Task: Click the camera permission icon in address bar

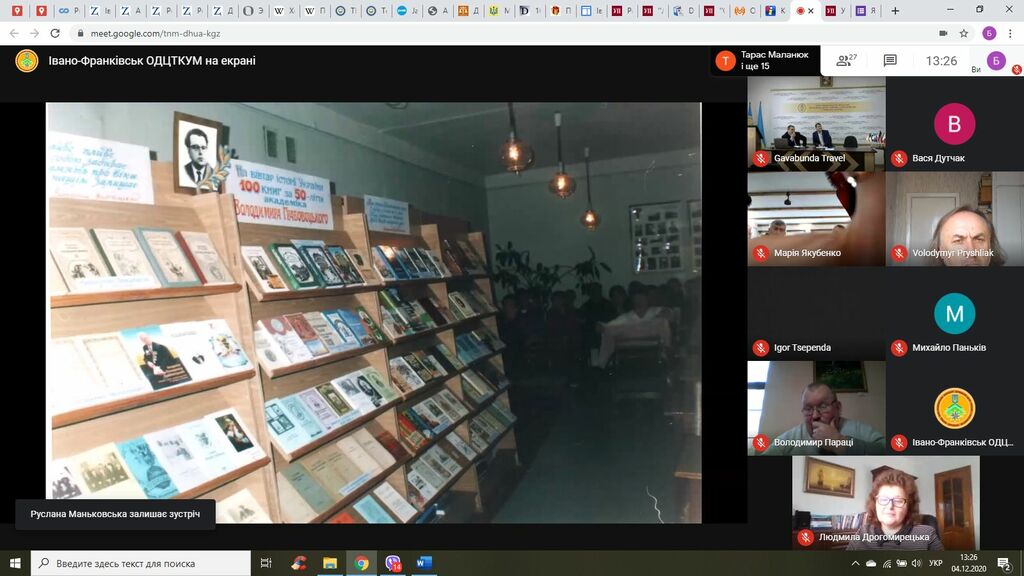Action: pos(943,32)
